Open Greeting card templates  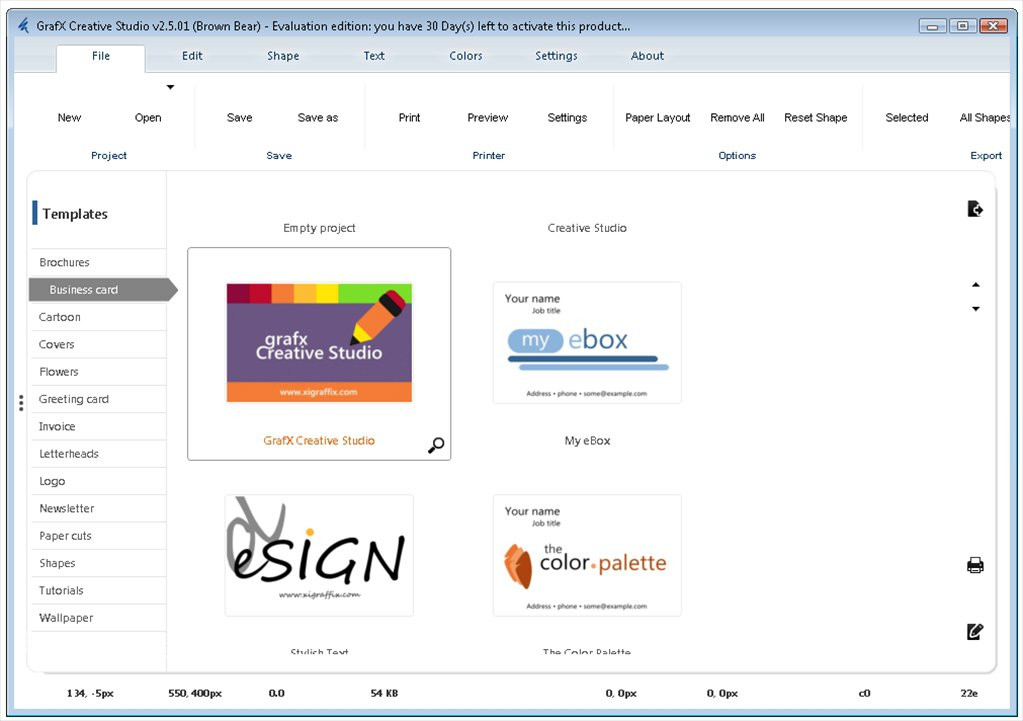(98, 399)
